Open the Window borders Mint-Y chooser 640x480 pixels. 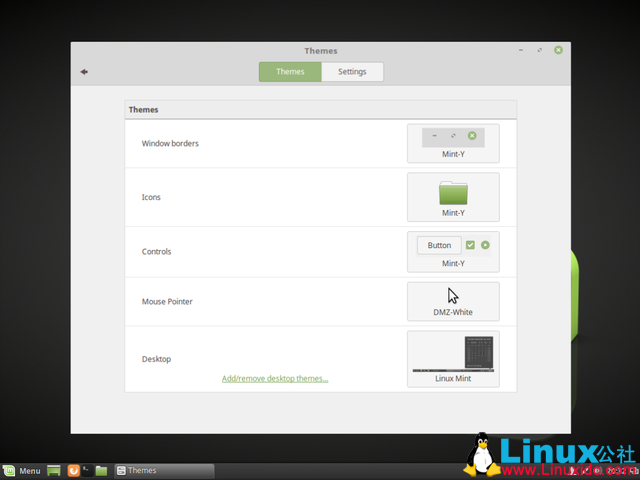[x=453, y=143]
